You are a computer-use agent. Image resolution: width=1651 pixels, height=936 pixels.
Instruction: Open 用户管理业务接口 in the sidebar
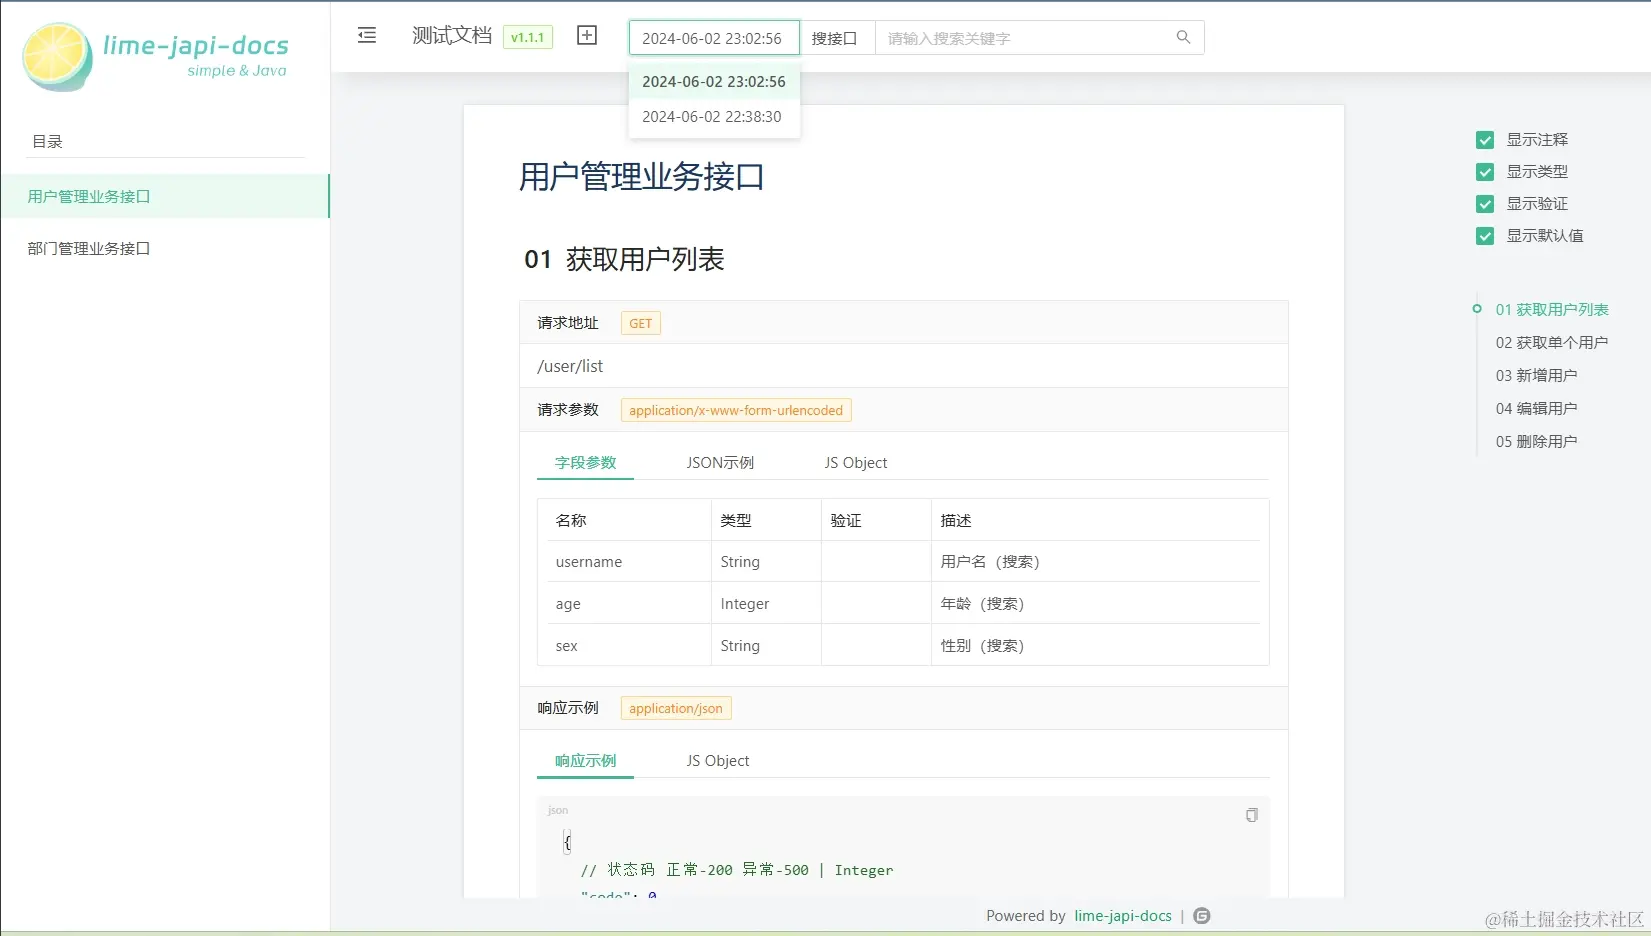click(165, 196)
